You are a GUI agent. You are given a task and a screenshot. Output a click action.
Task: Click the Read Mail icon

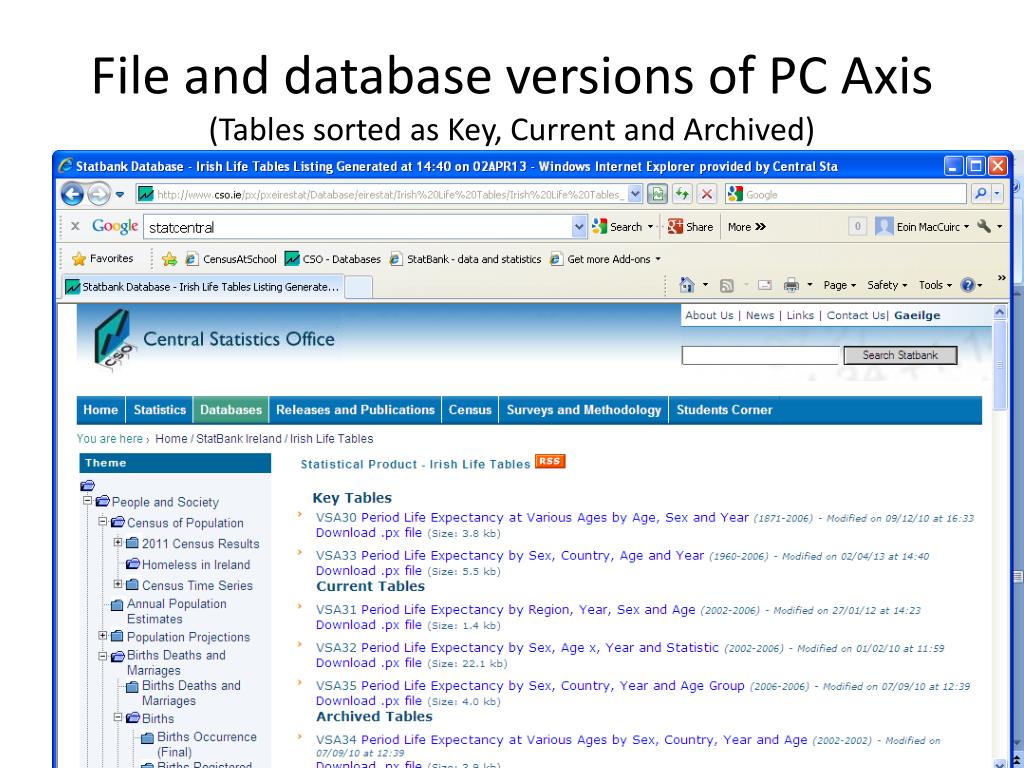pos(765,285)
